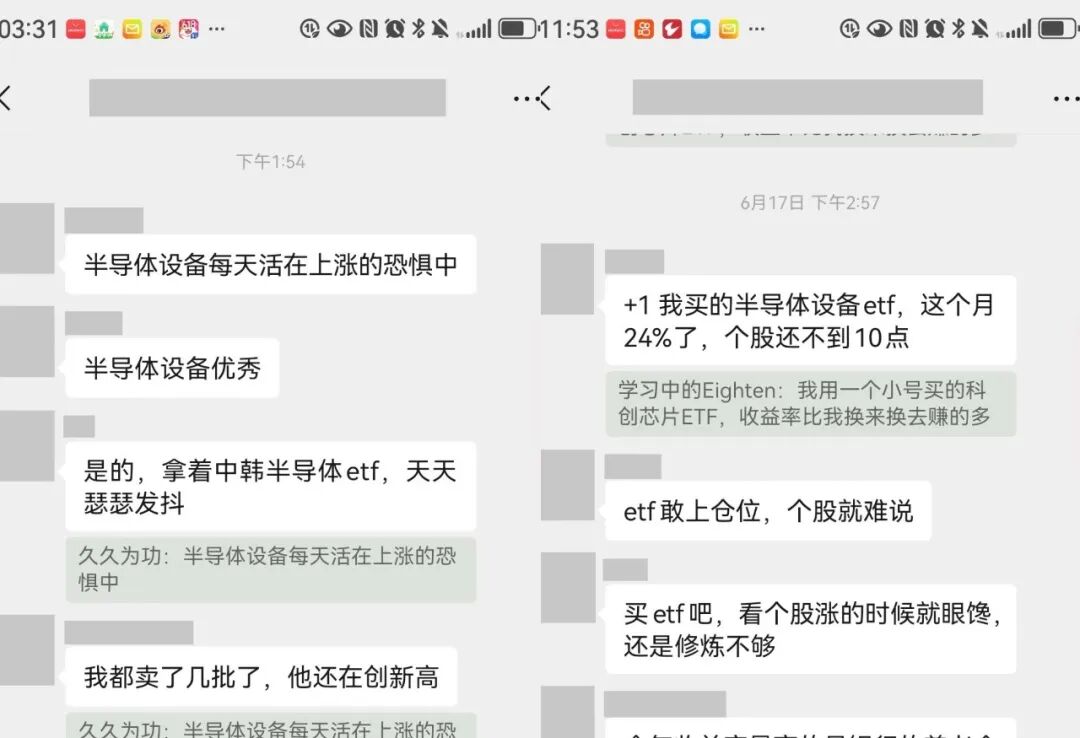Screen dimensions: 1080x738
Task: Open the quoted reply from 学习中的Eighten
Action: tap(811, 403)
